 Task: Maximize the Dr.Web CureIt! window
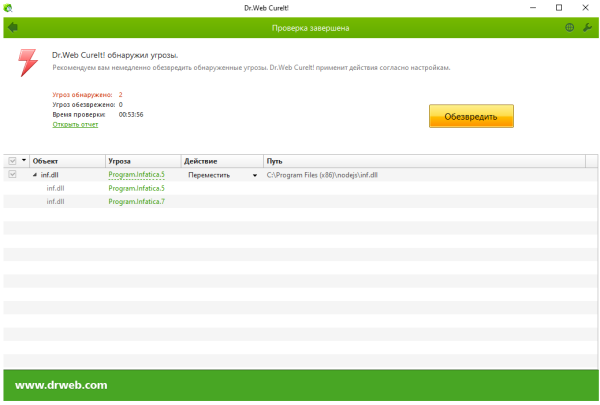559,8
